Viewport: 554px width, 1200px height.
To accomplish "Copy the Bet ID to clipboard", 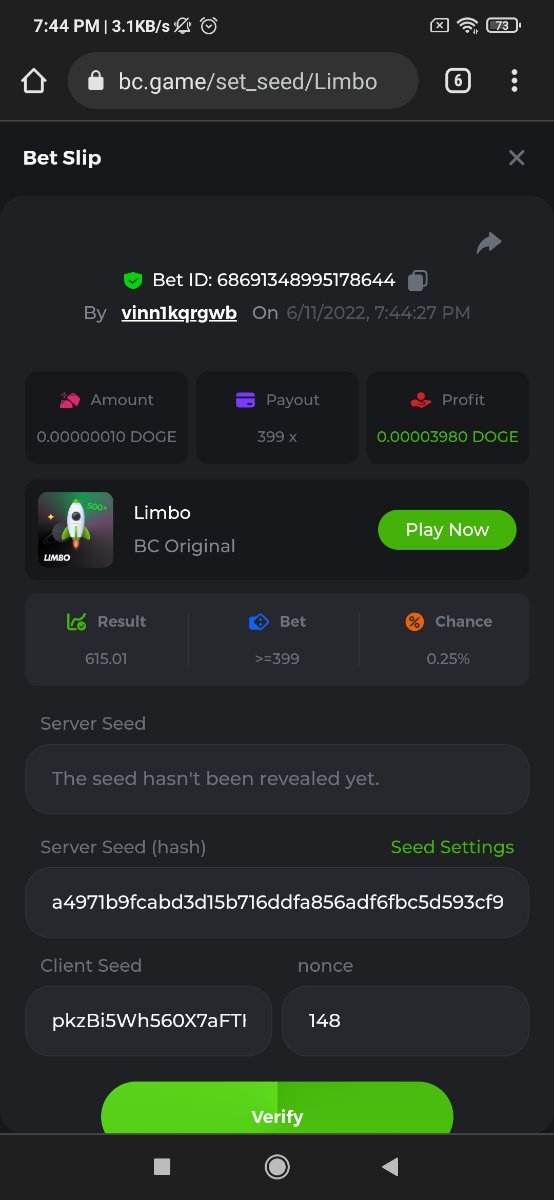I will click(x=419, y=280).
